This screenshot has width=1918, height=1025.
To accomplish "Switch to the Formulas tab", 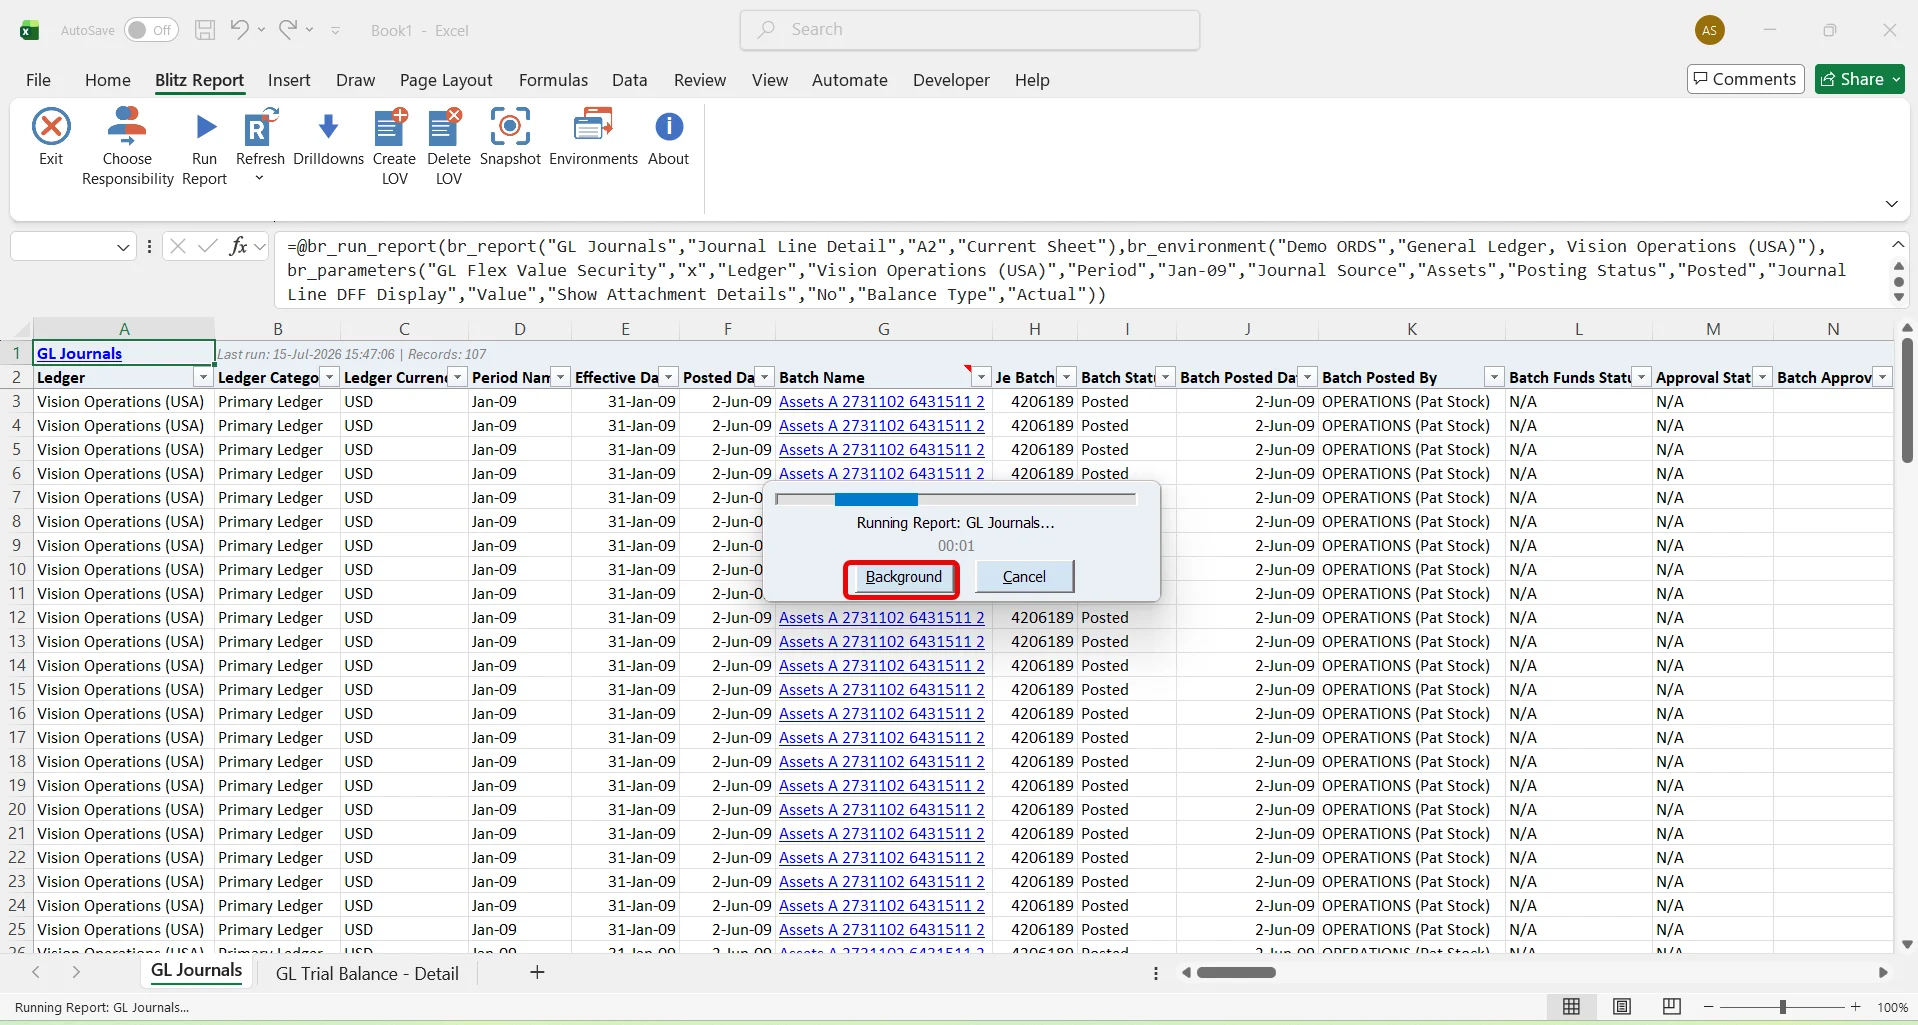I will 553,80.
